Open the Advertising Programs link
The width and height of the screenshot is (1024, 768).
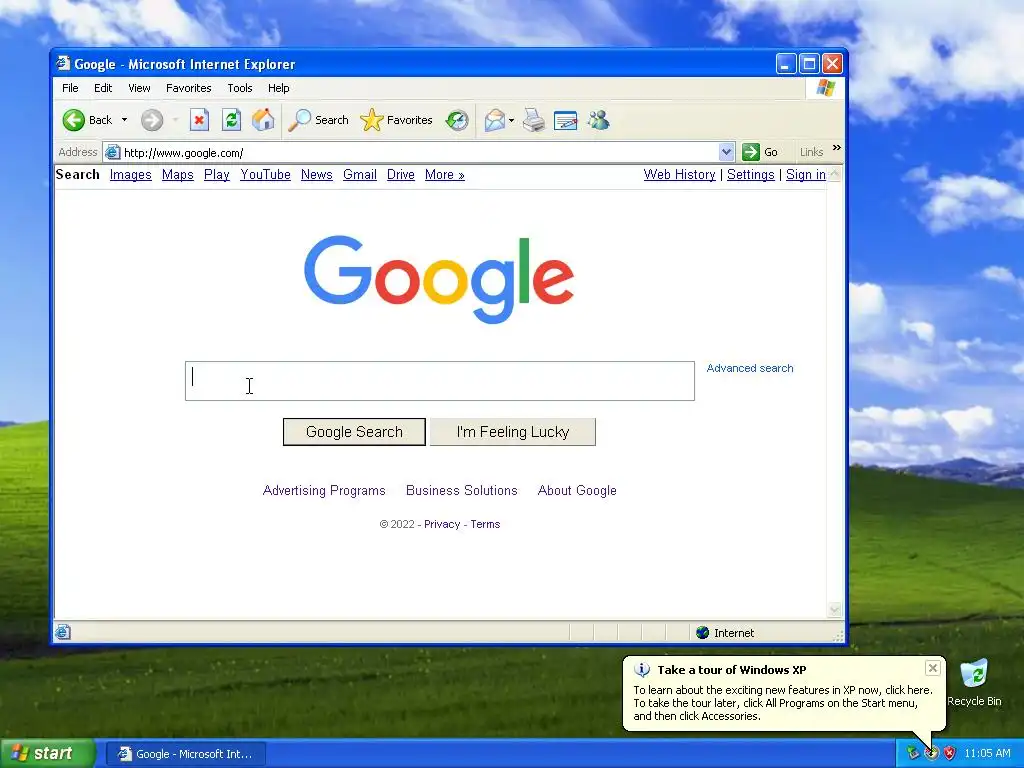pyautogui.click(x=324, y=490)
